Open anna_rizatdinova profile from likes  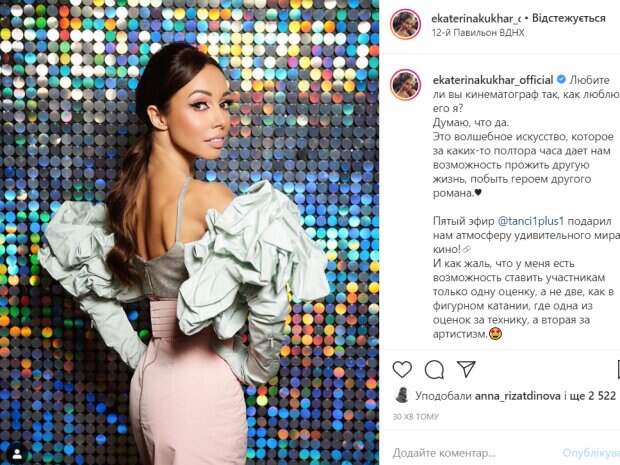[517, 396]
